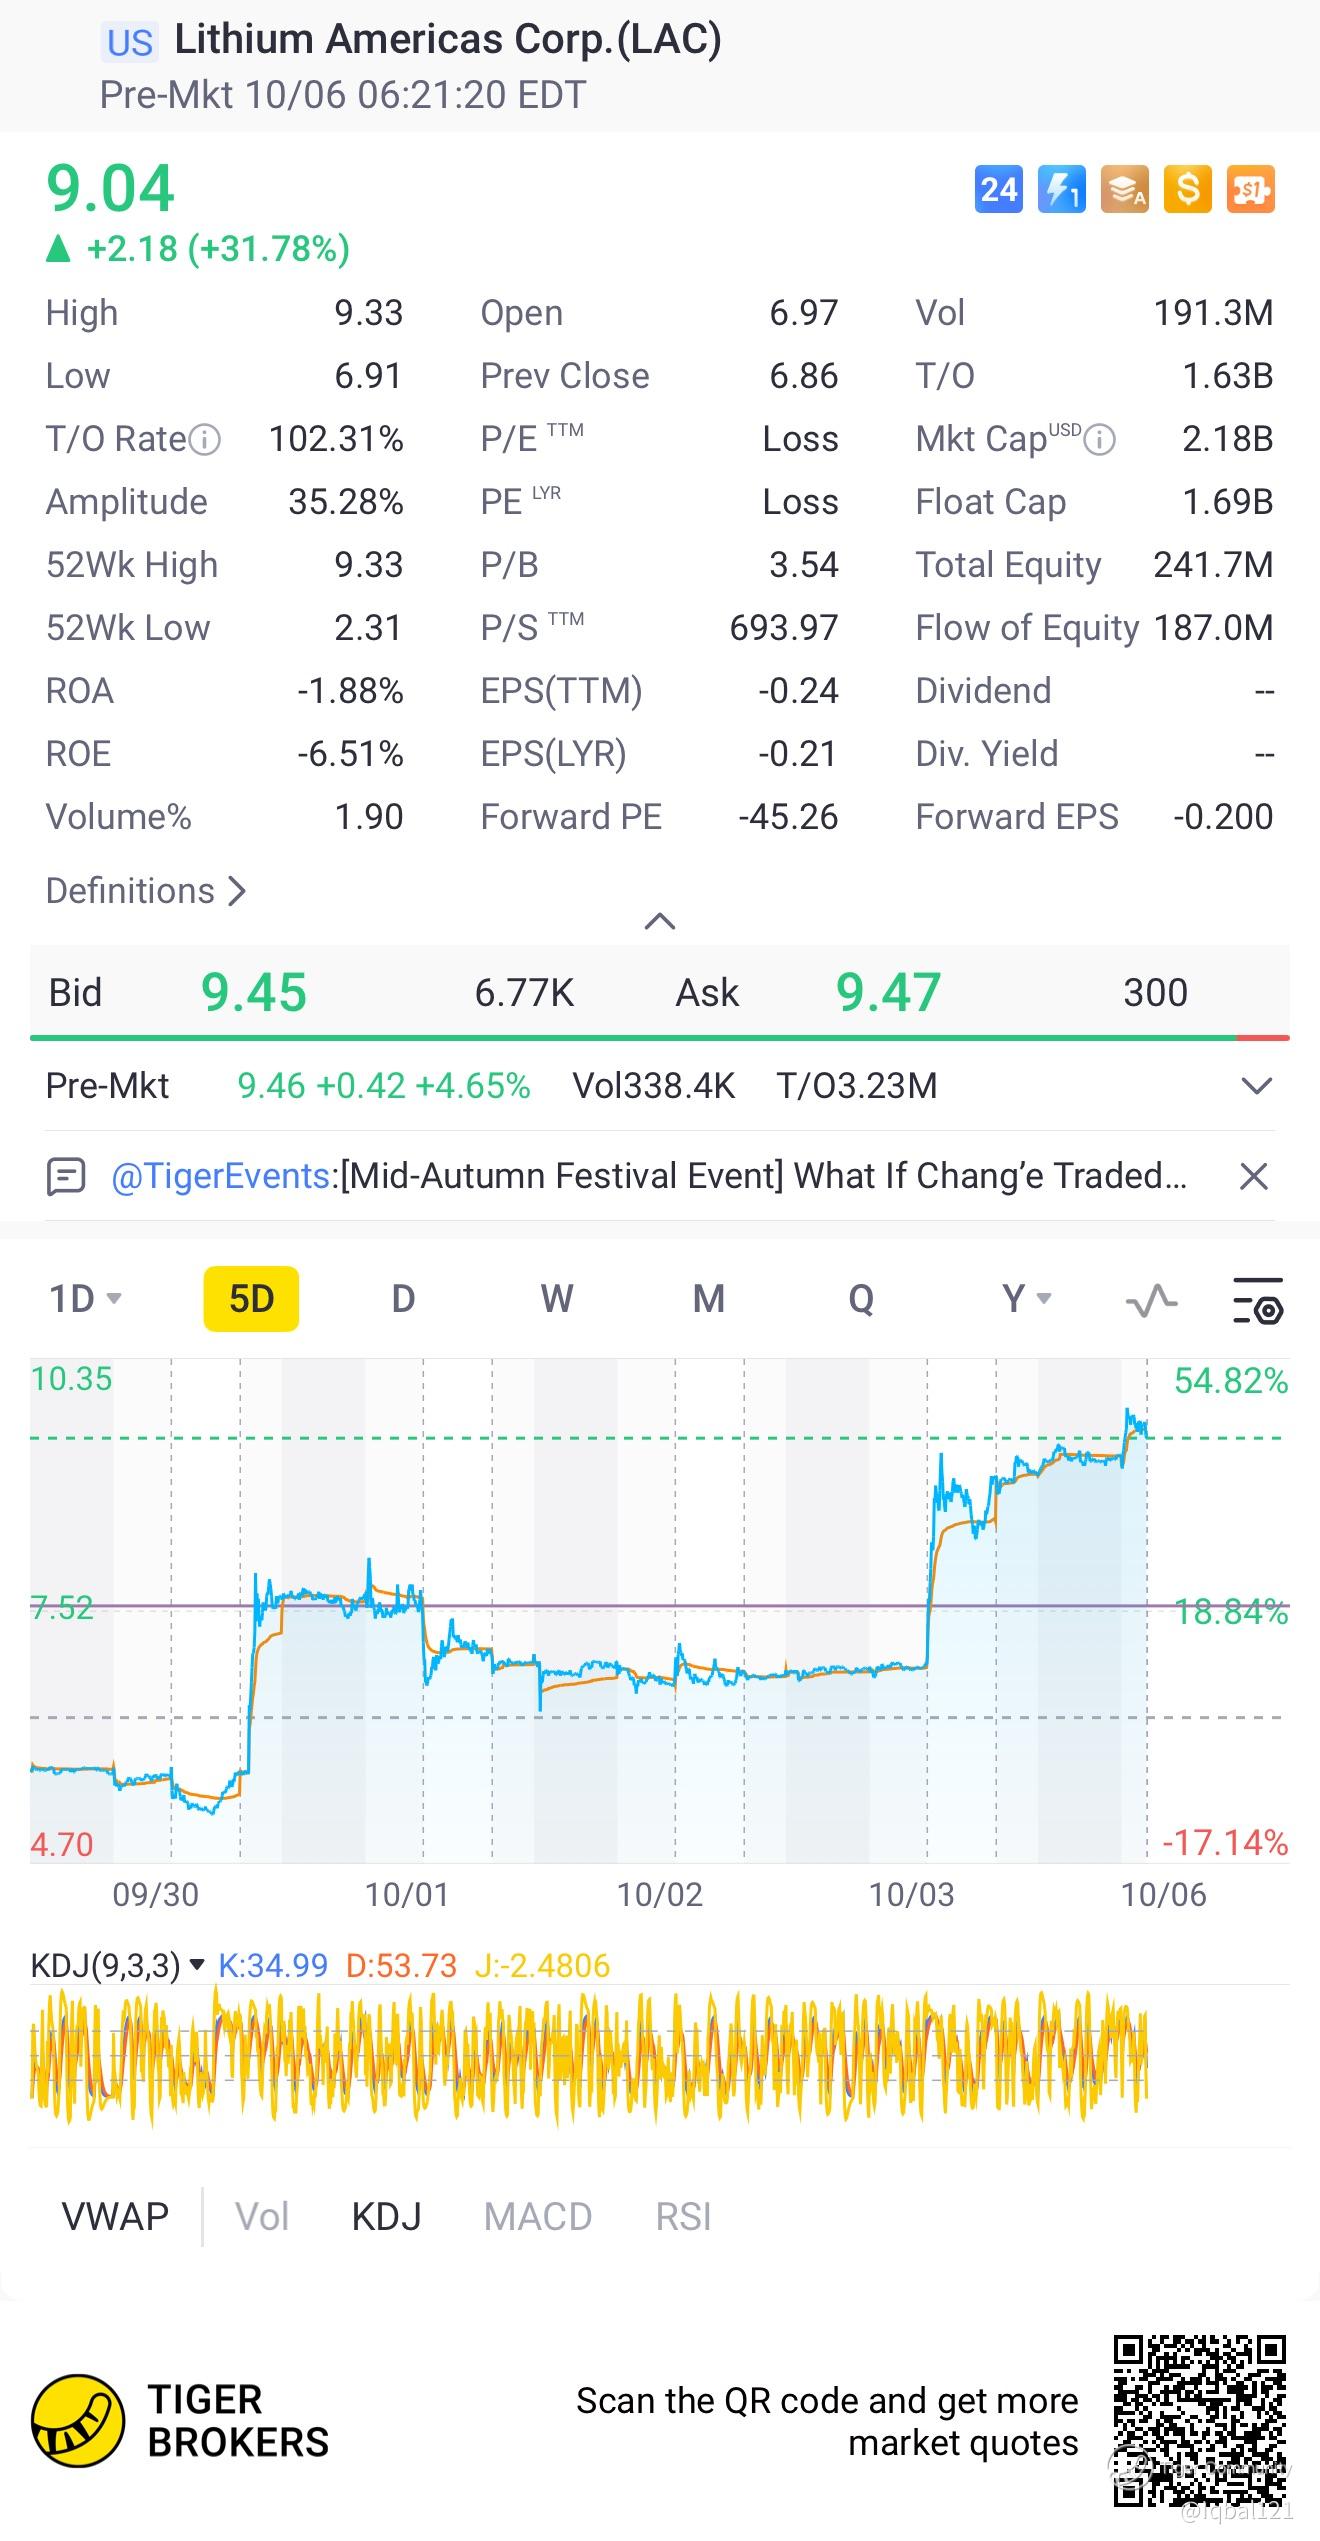Toggle the Vol sub-chart indicator

point(262,2217)
